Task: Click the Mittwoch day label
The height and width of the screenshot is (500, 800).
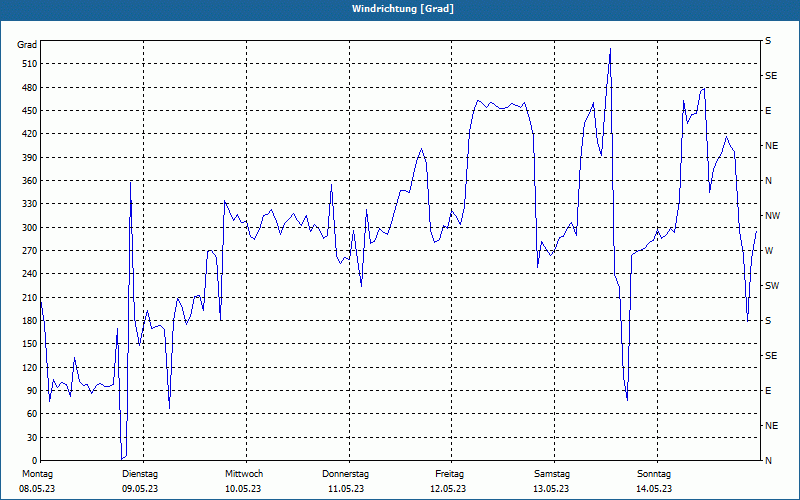Action: click(x=244, y=474)
